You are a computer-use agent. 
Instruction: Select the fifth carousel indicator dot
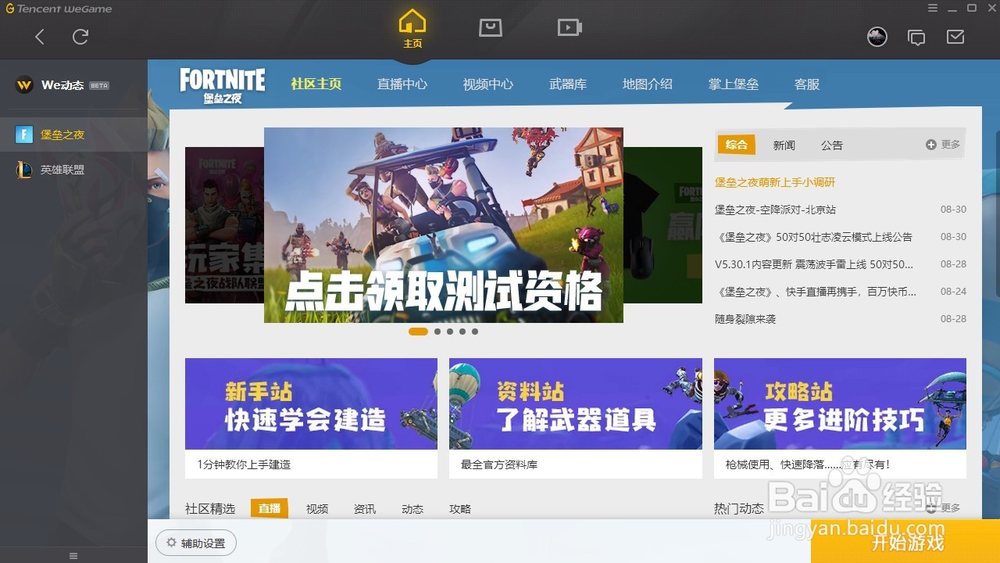tap(475, 332)
